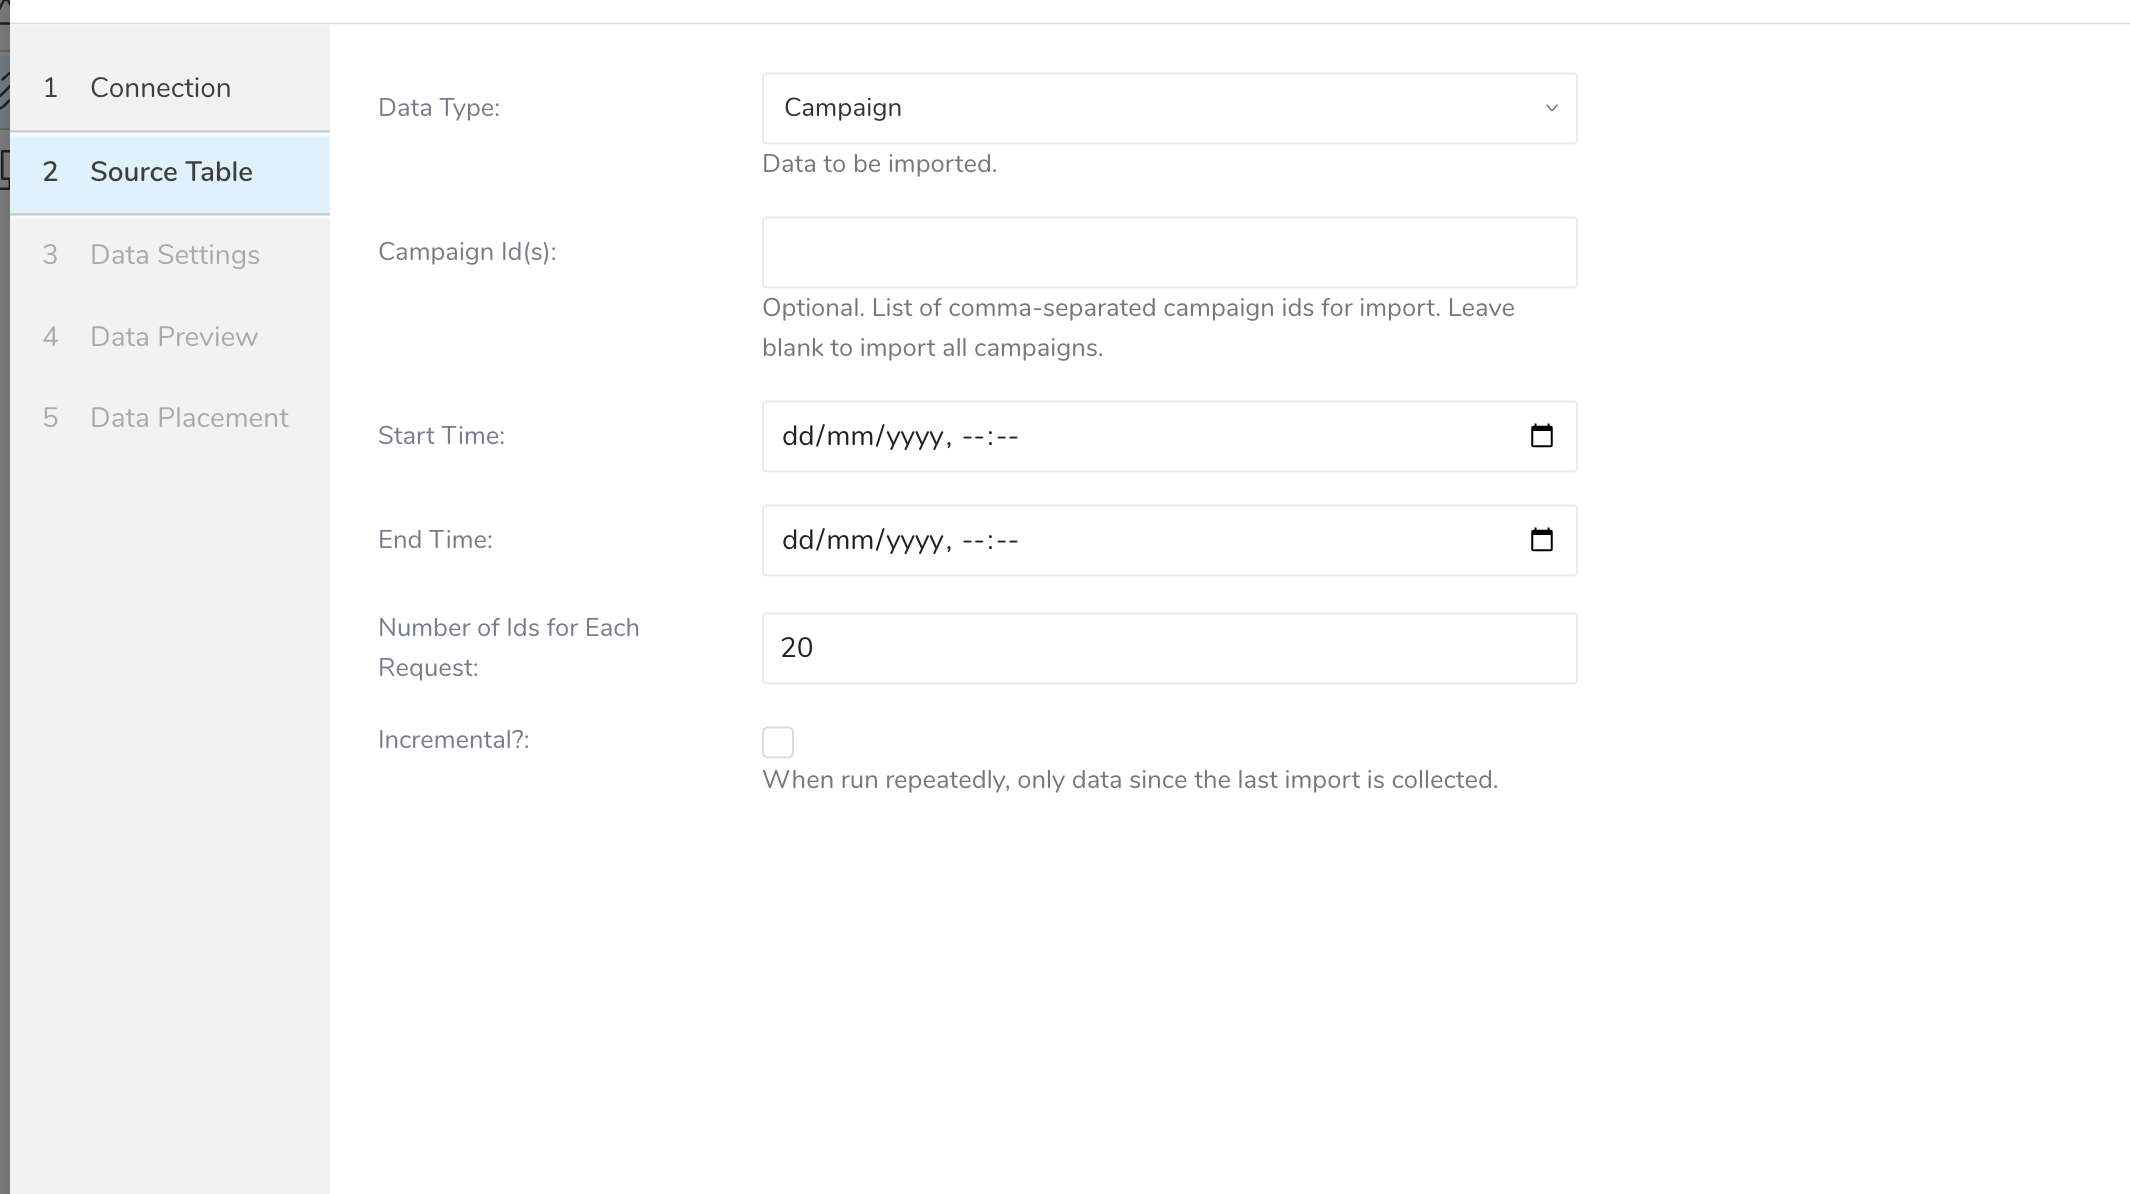Expand the Data Type dropdown chevron
Screen dimensions: 2130x1194
pyautogui.click(x=1551, y=108)
